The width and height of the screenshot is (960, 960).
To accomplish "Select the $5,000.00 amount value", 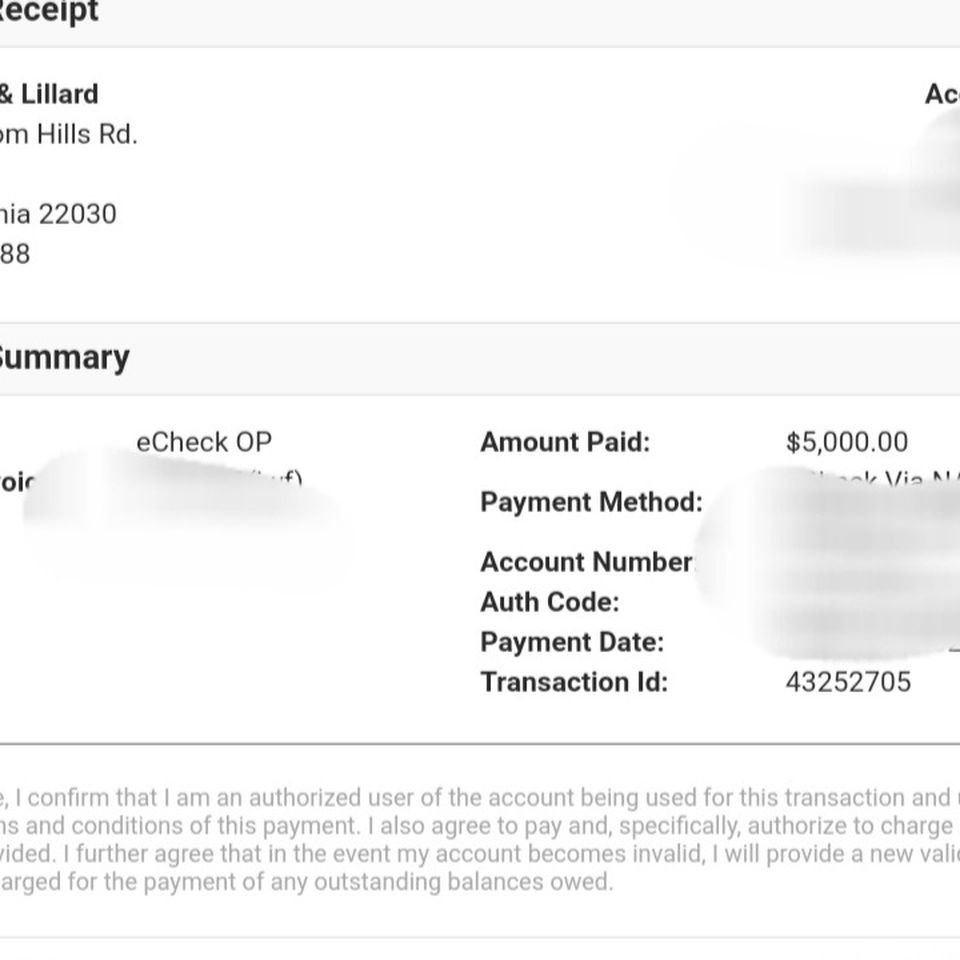I will 847,442.
